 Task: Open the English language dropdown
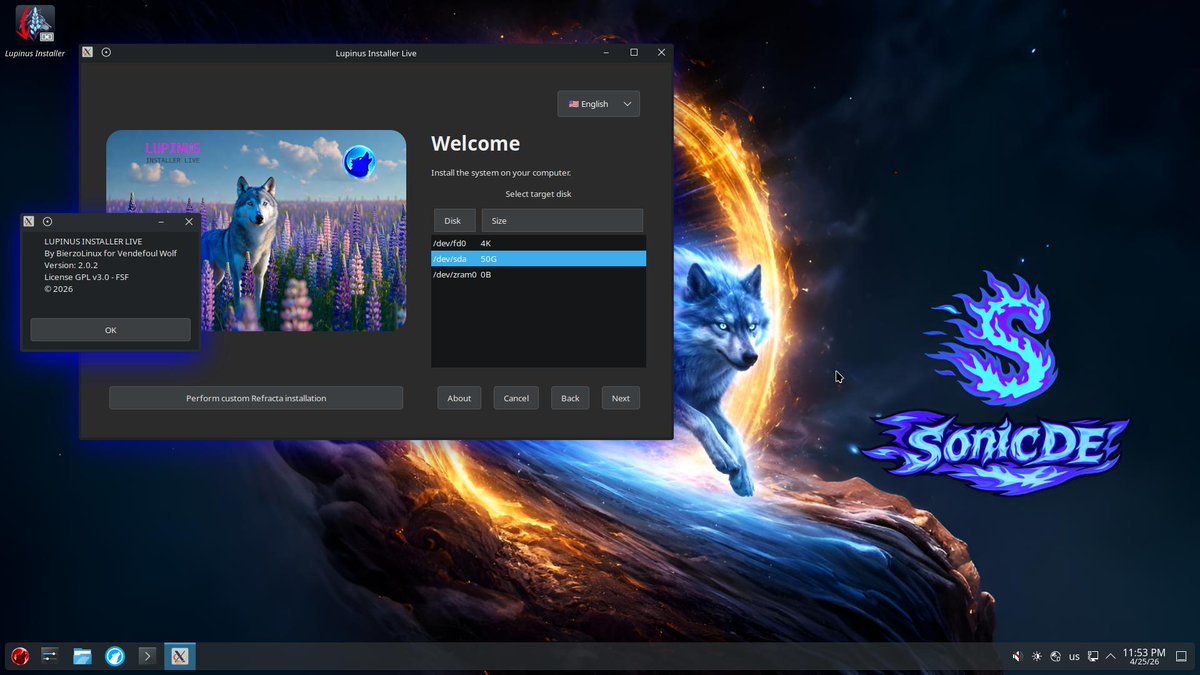(598, 104)
